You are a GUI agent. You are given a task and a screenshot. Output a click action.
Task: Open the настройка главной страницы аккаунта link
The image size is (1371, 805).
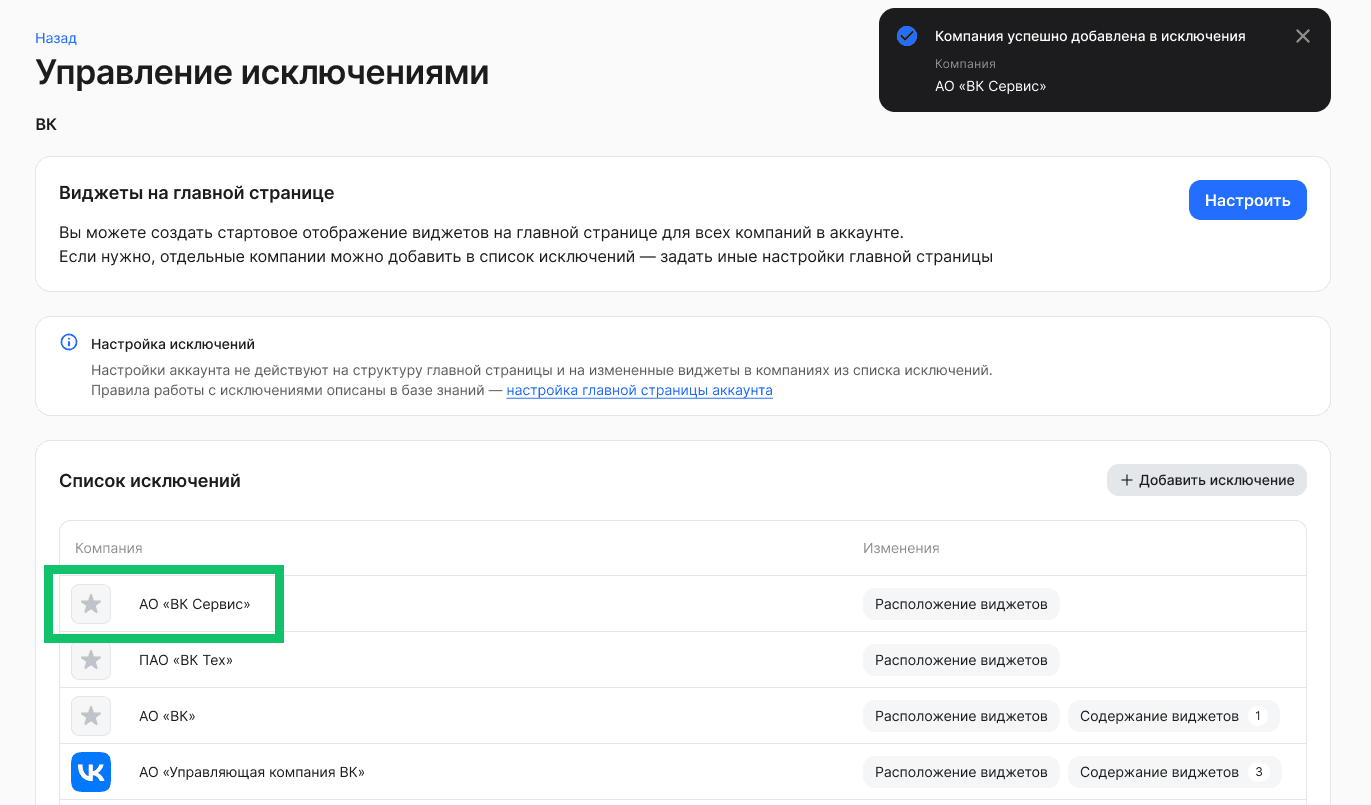pos(639,390)
